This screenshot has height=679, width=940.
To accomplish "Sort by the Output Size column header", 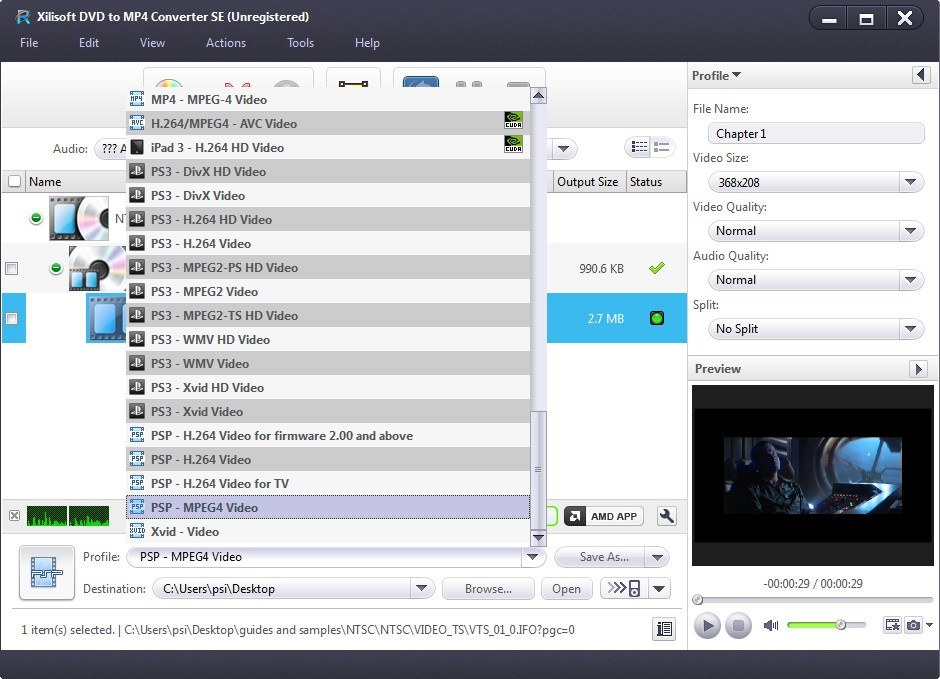I will [x=588, y=182].
